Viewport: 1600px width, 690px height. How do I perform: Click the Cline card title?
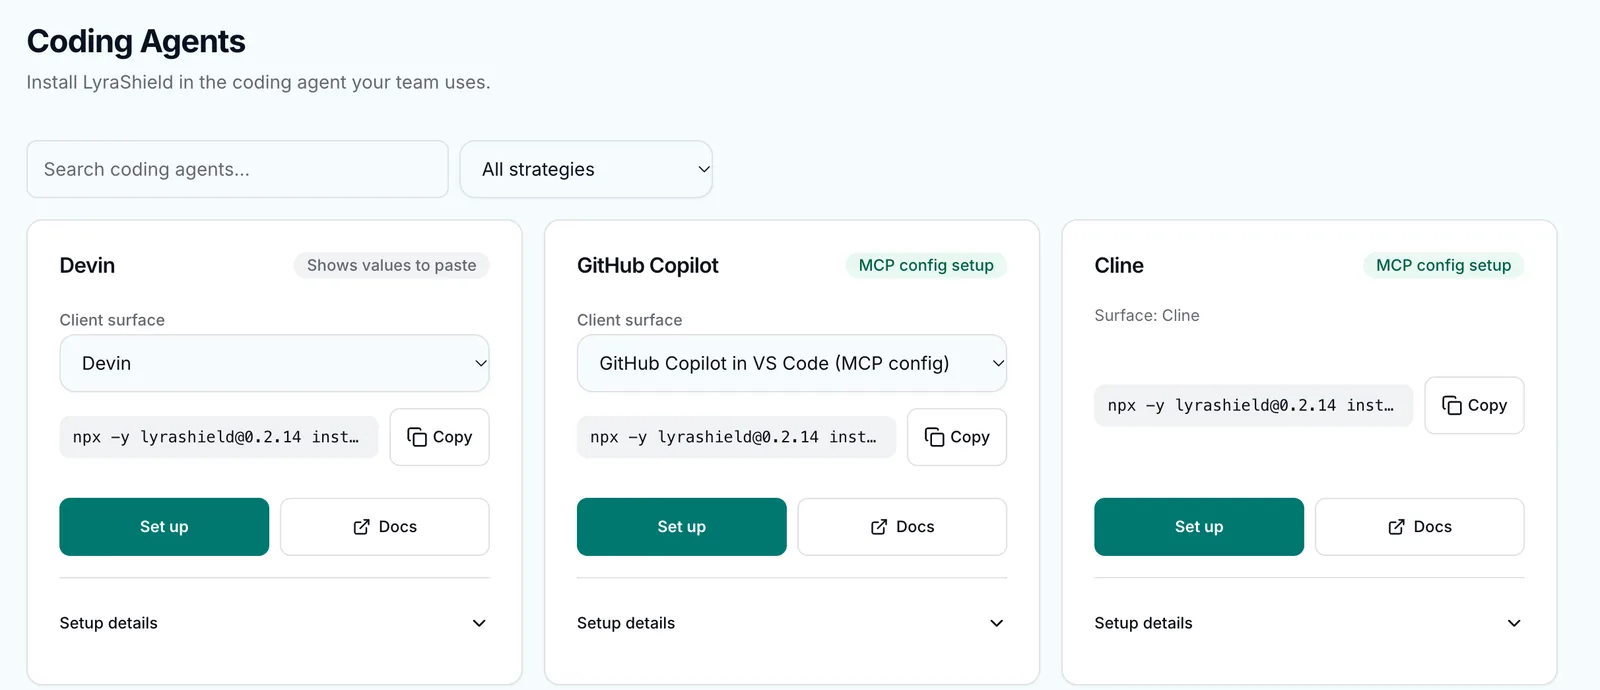point(1119,265)
